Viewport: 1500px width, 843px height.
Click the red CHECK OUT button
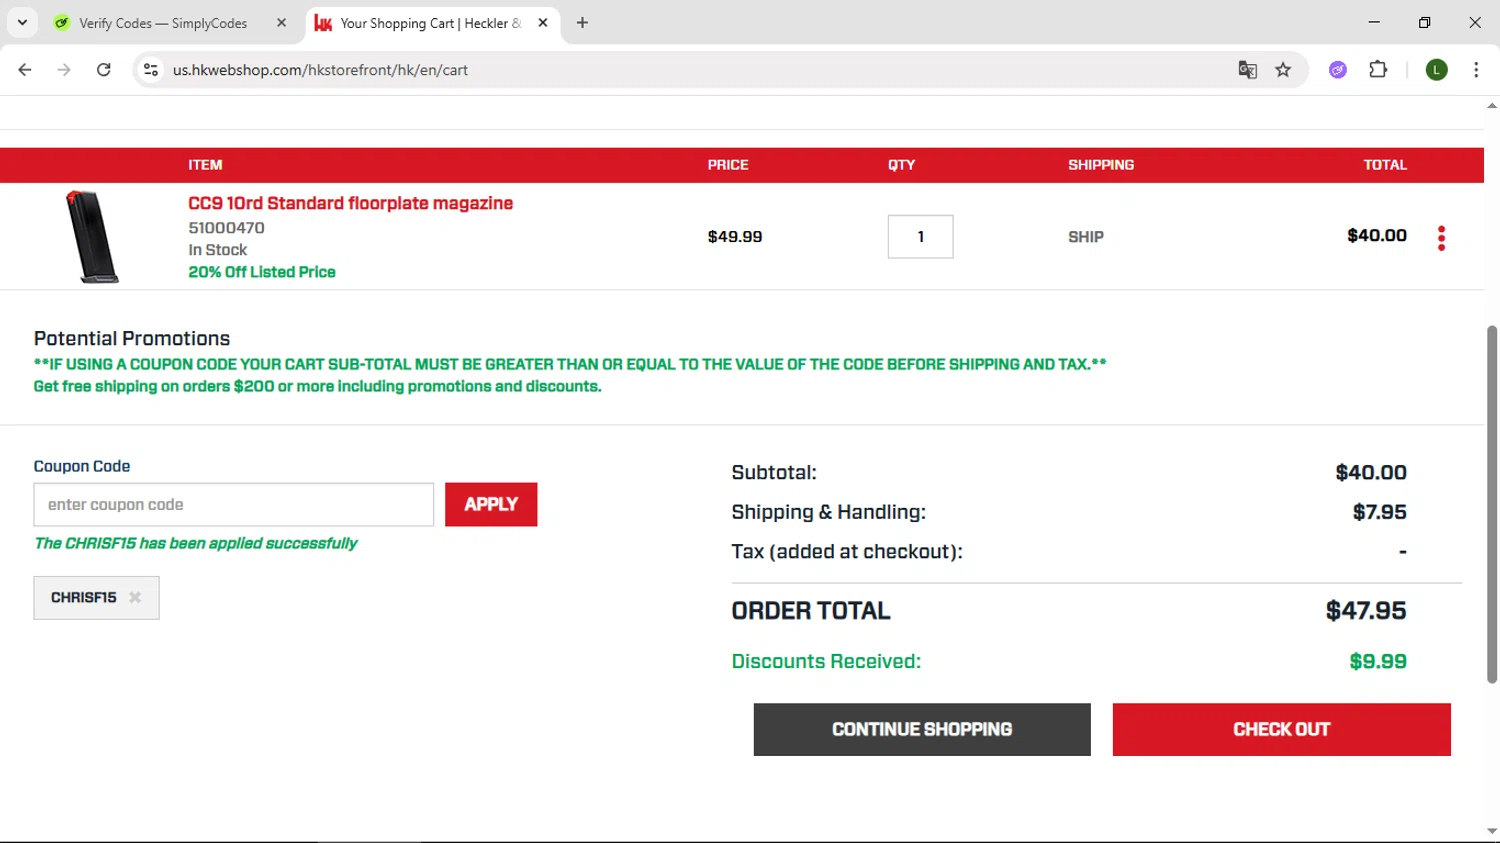(1281, 729)
